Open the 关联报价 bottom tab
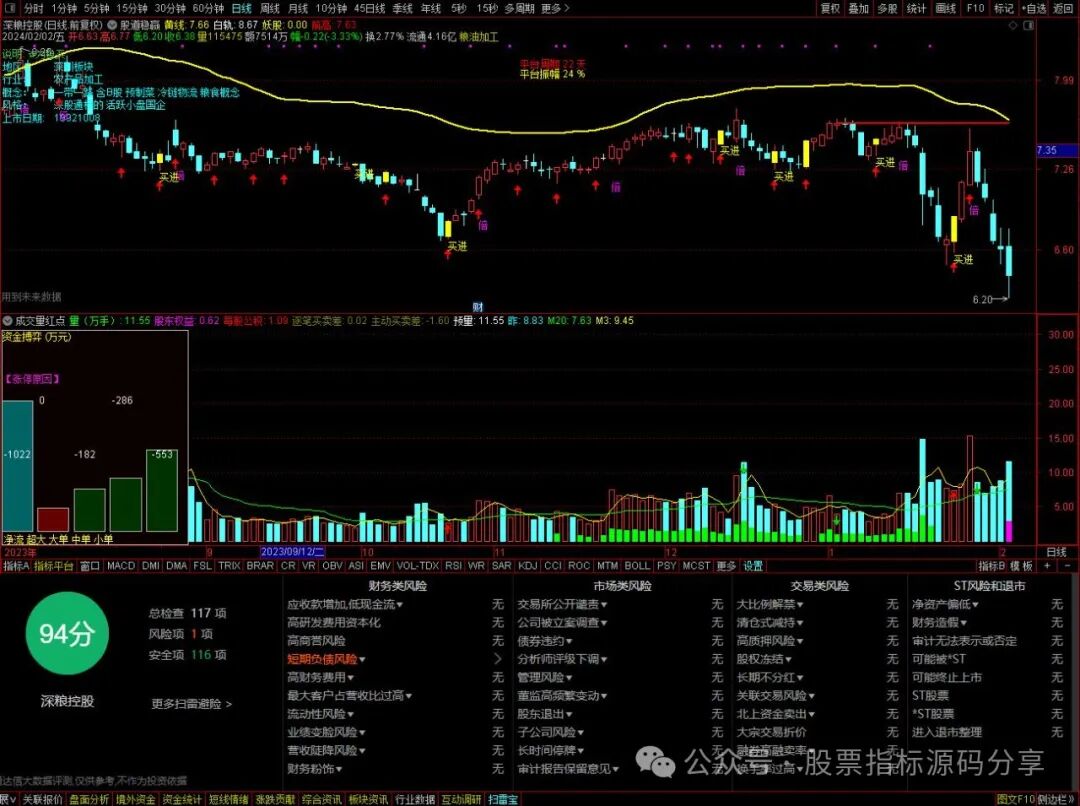 pyautogui.click(x=43, y=799)
